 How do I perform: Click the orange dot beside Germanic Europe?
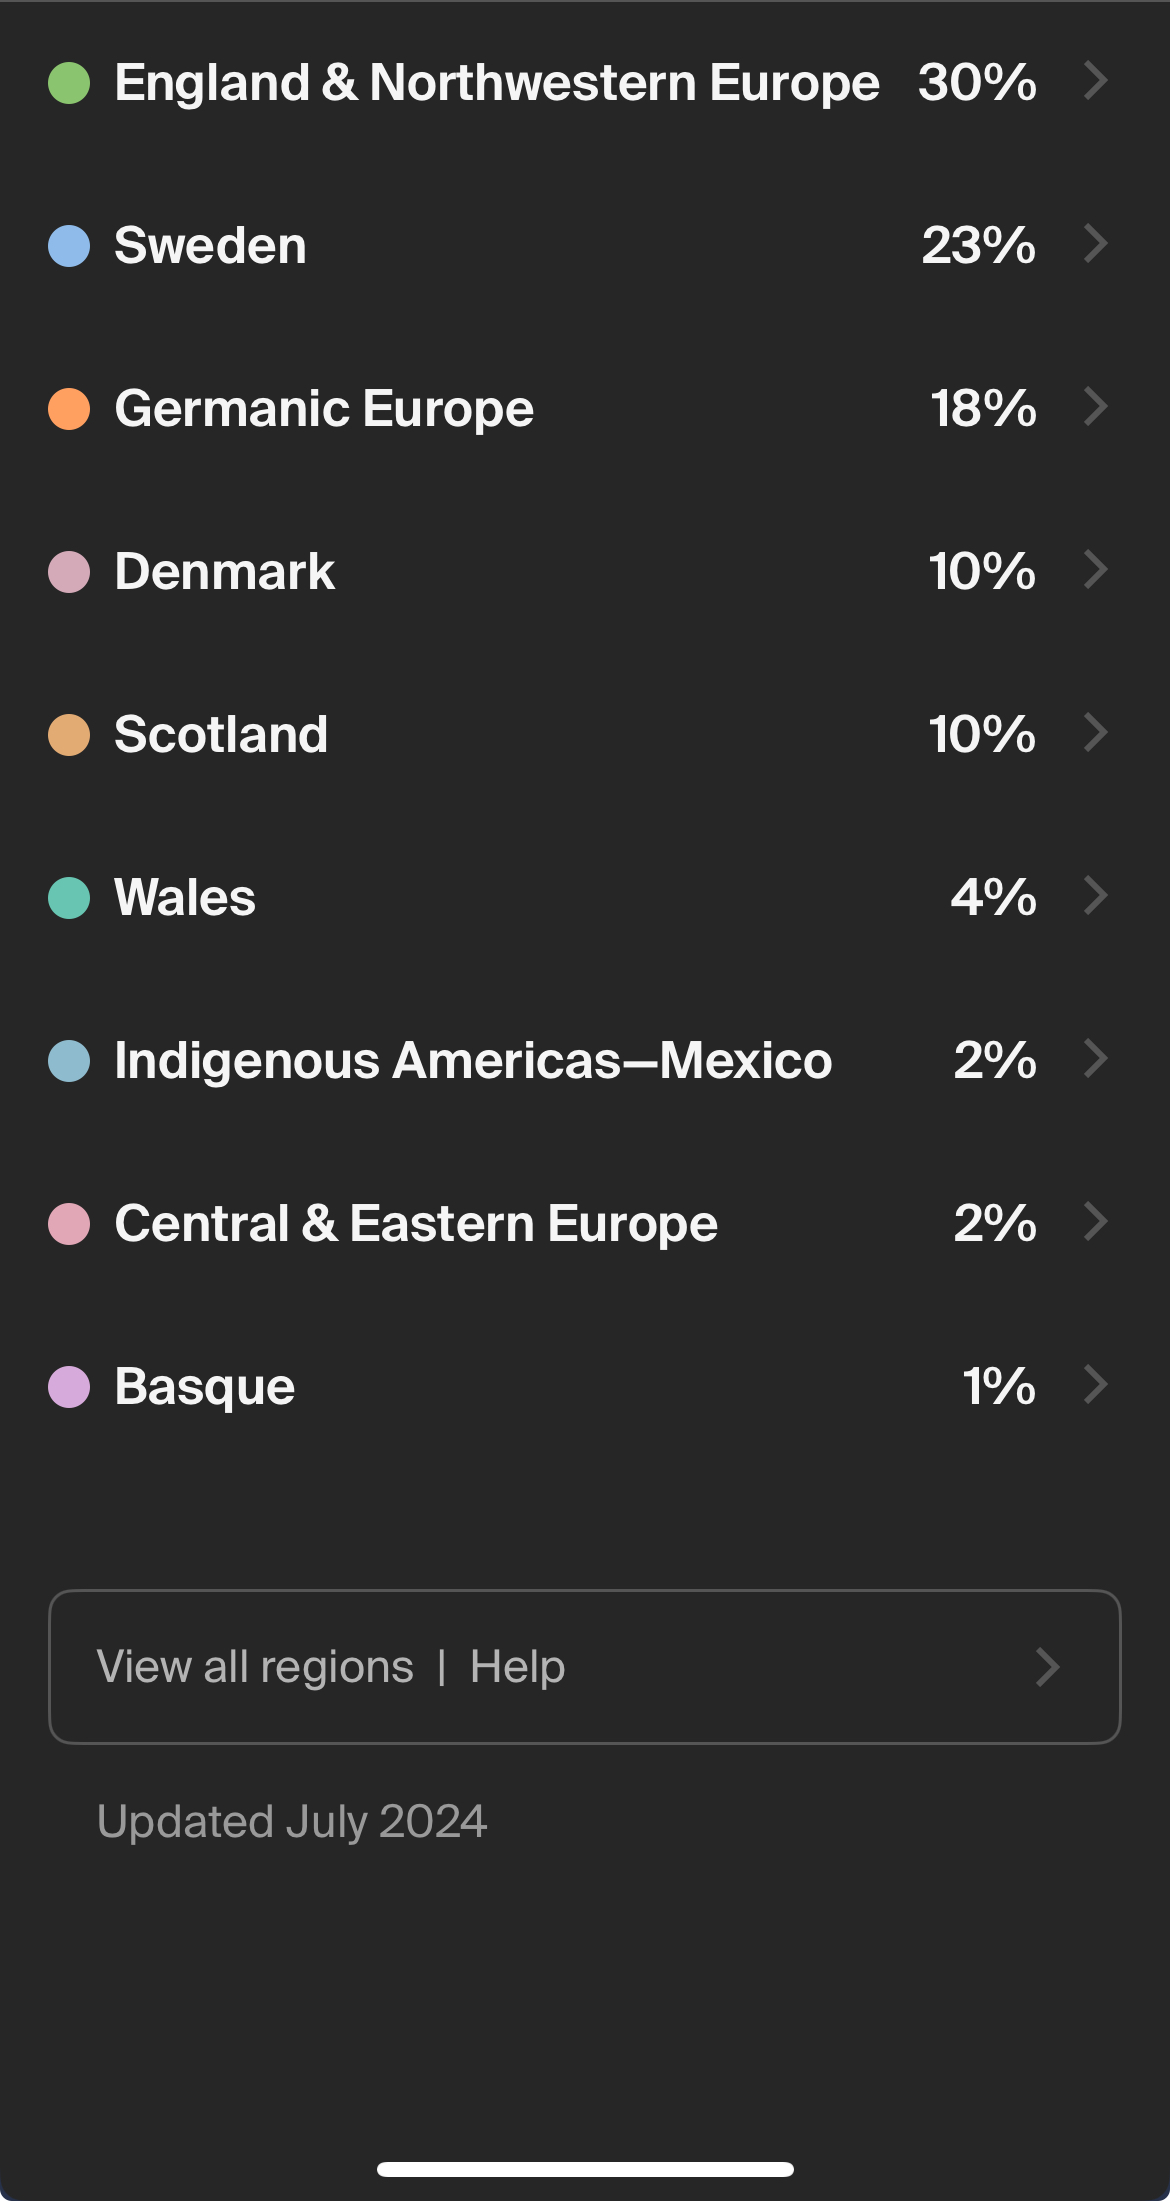69,409
